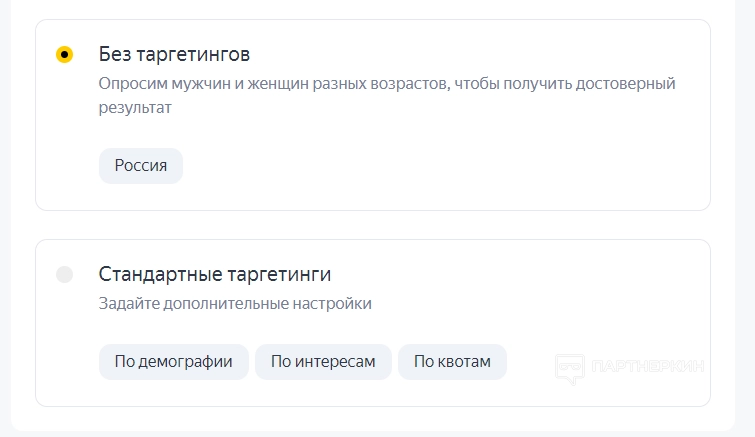Image resolution: width=755 pixels, height=437 pixels.
Task: Click the Стандартные таргетинги heading label
Action: 215,274
